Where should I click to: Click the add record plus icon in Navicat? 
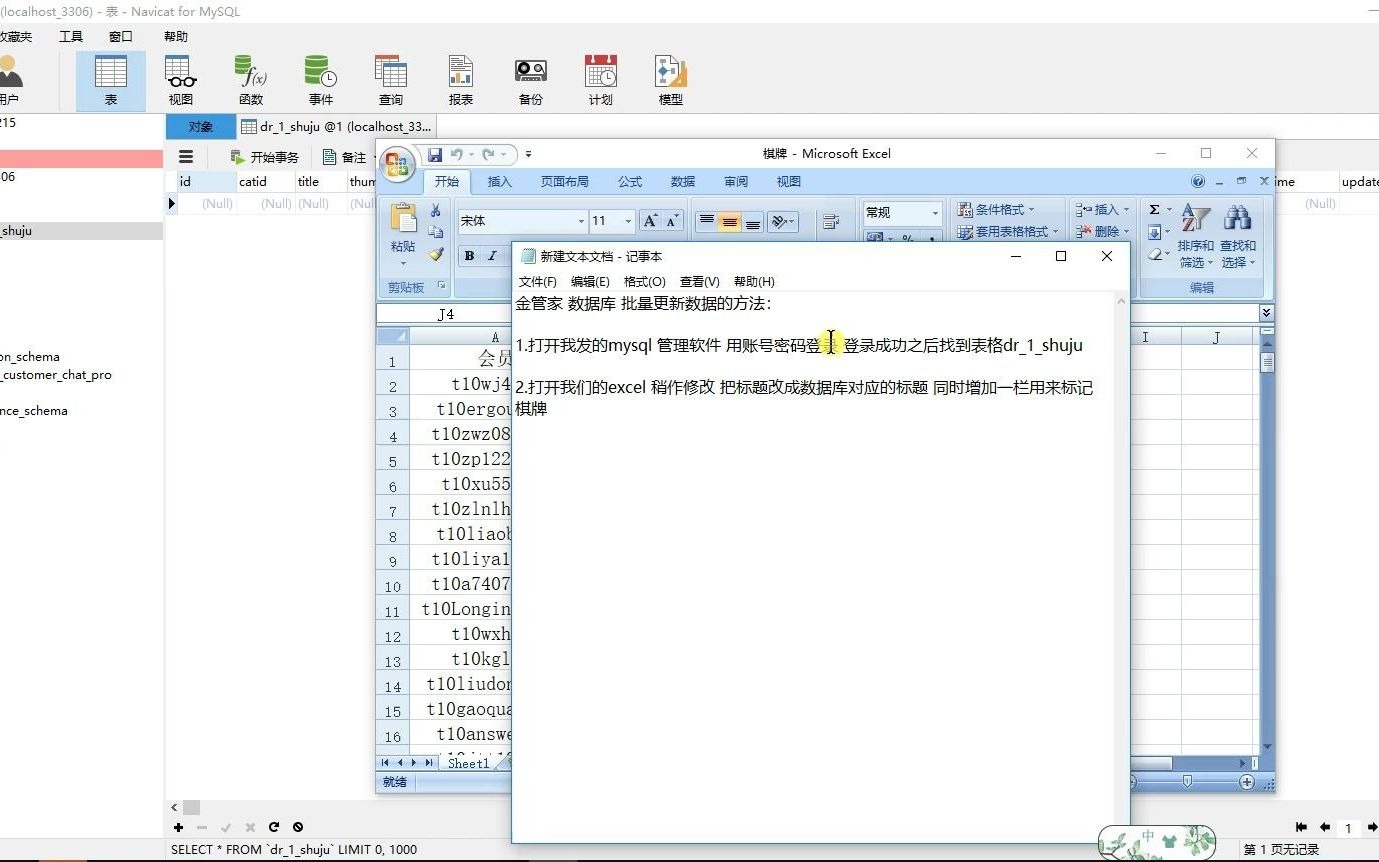(x=178, y=827)
